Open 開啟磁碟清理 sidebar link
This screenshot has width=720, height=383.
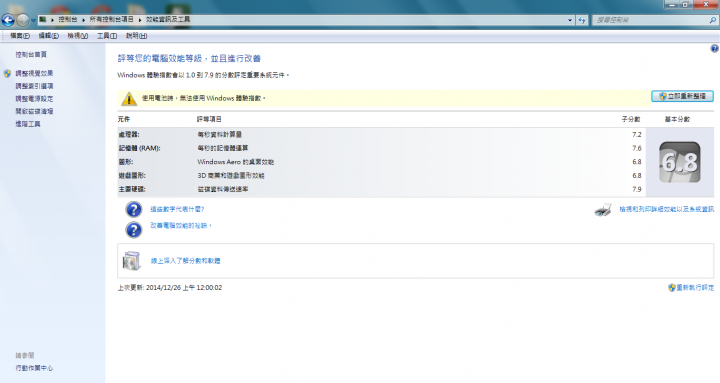click(34, 111)
